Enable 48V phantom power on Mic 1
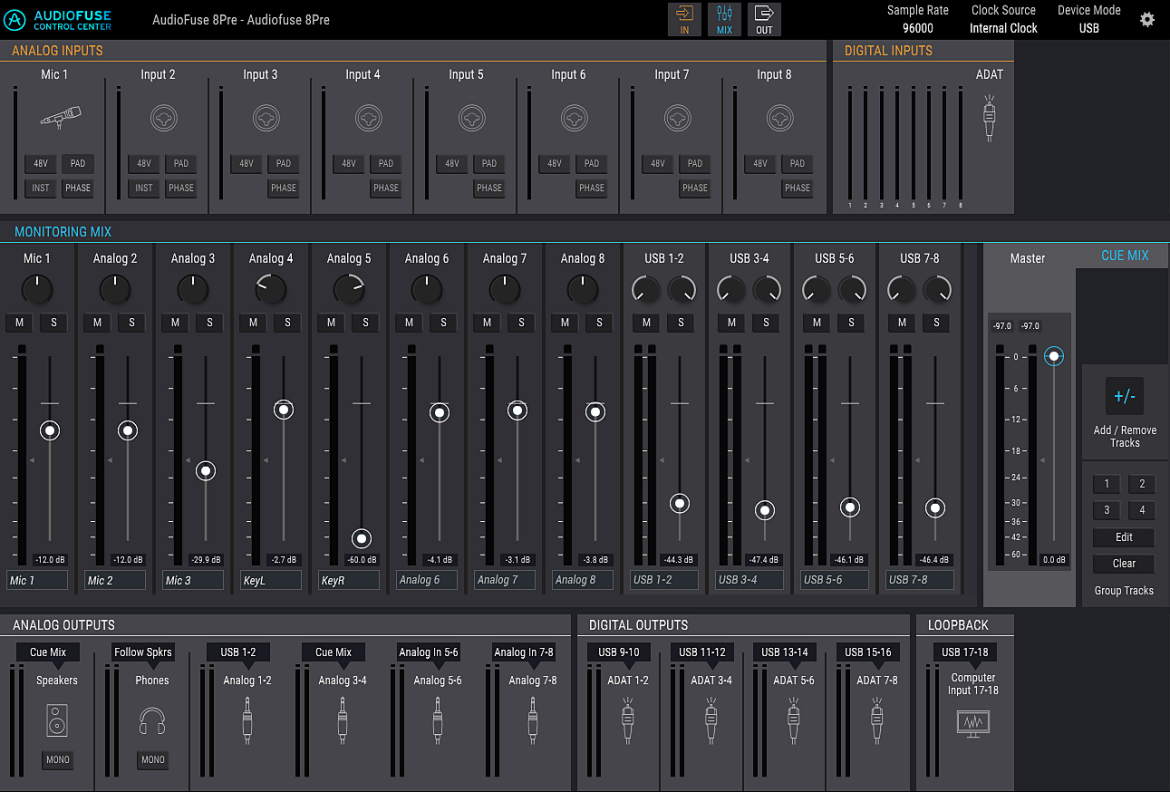The height and width of the screenshot is (792, 1170). pos(40,163)
